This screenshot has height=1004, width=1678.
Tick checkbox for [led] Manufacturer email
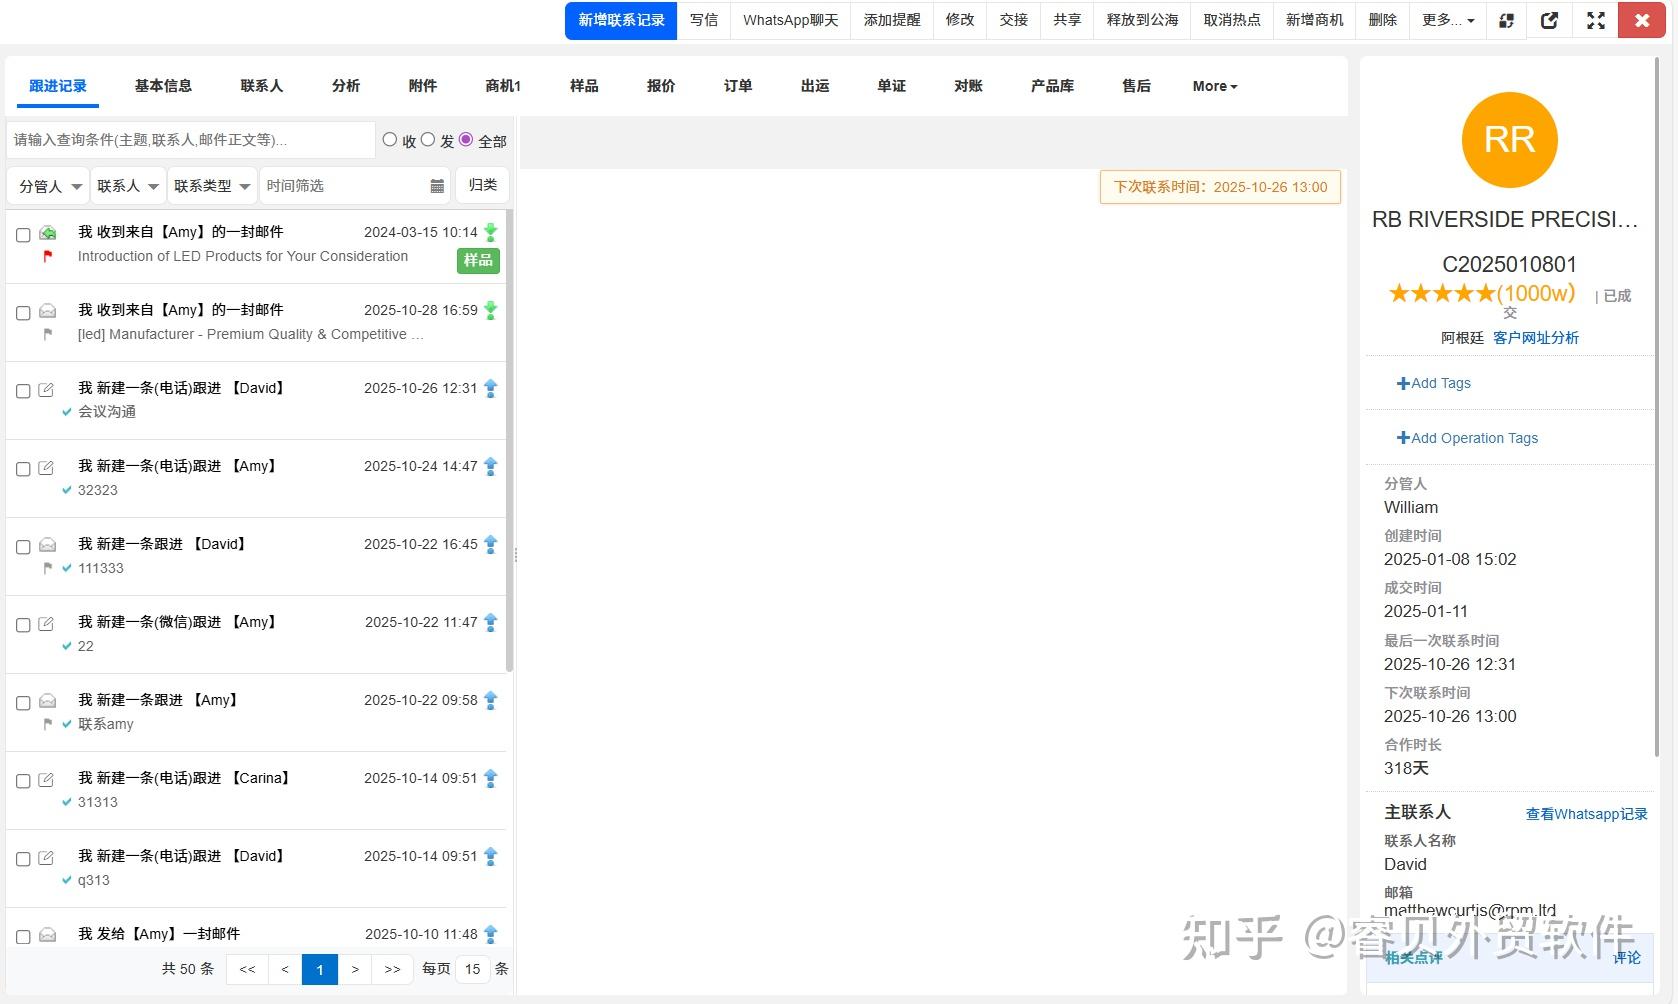click(23, 313)
